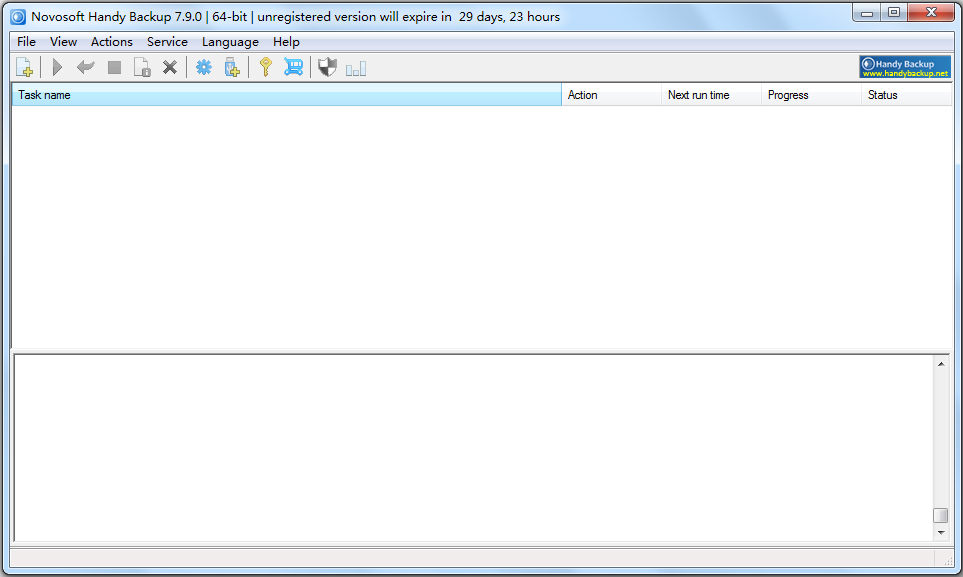Visit the Handy Backup website banner

904,66
